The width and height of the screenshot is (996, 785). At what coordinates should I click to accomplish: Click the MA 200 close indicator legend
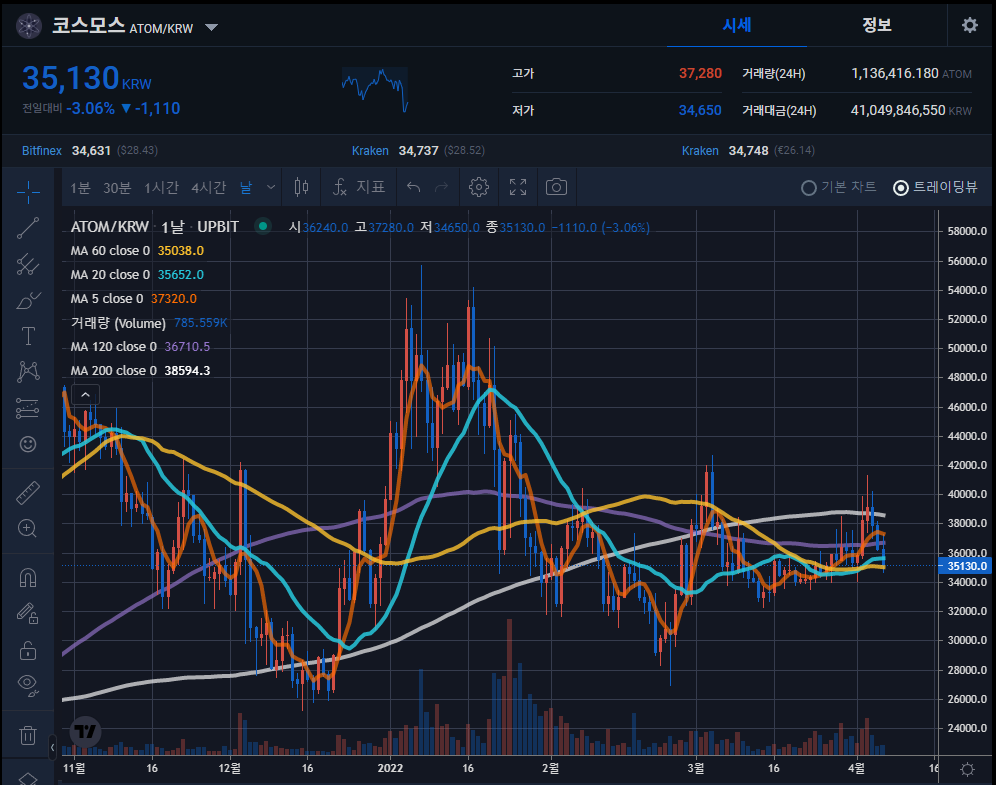tap(140, 371)
